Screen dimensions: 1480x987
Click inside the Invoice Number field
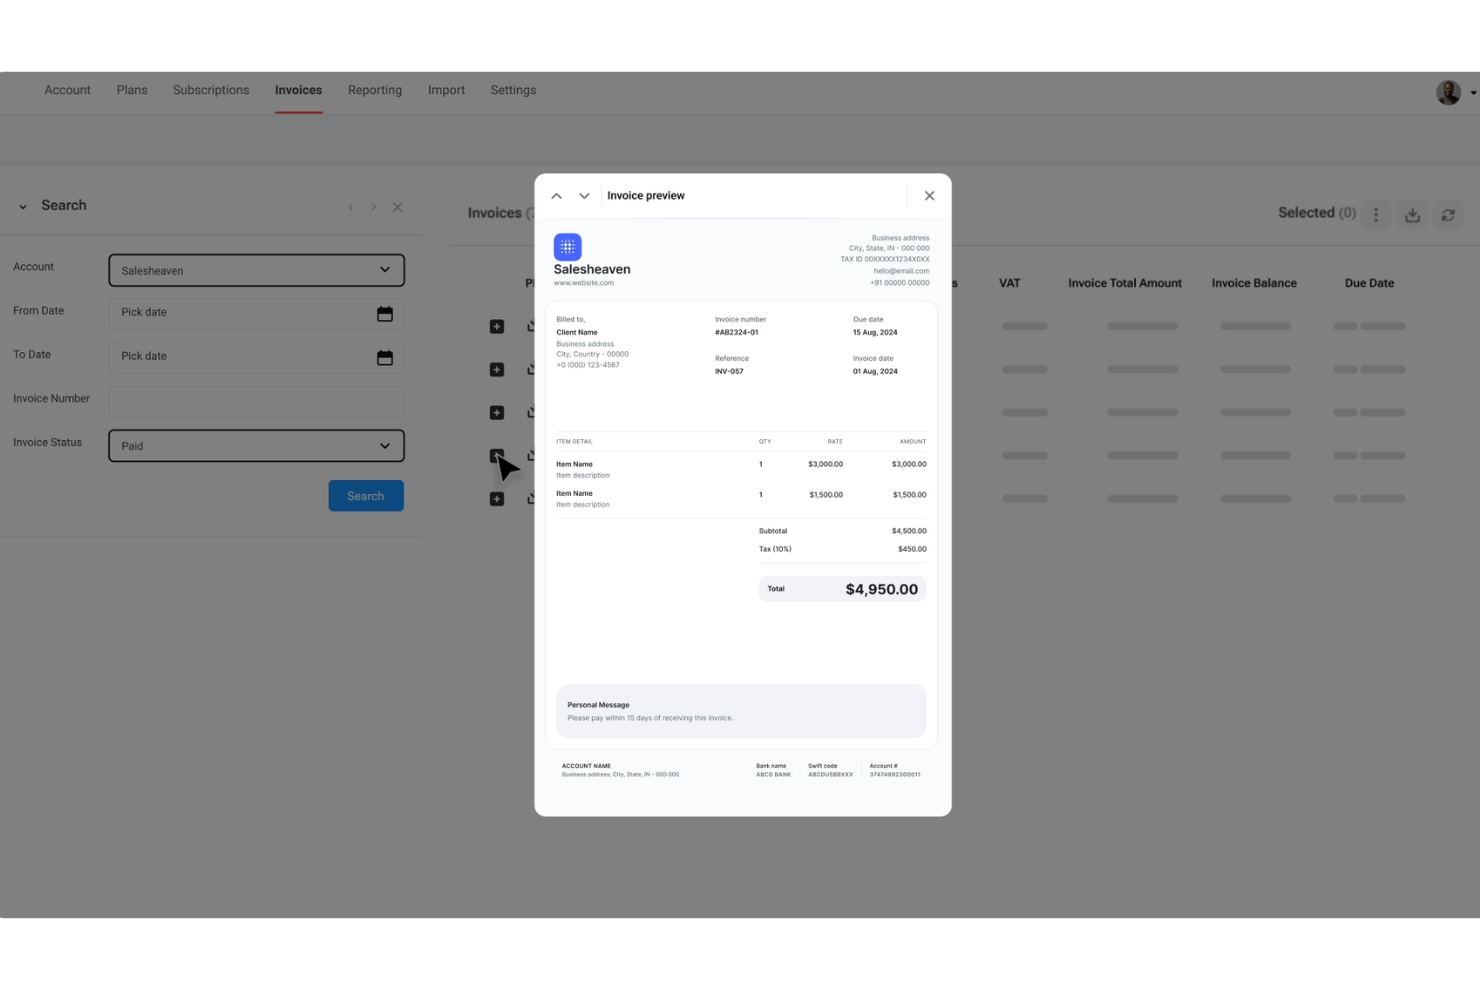[256, 401]
